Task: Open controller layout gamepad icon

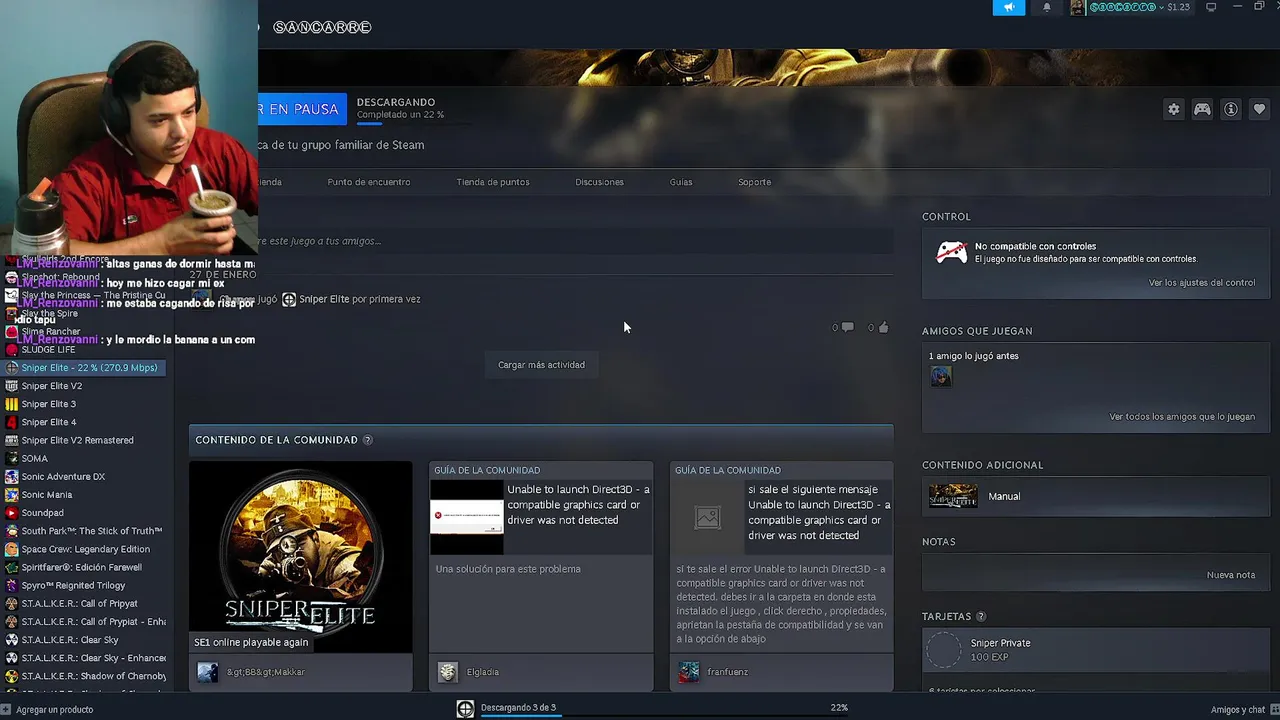Action: coord(1202,110)
